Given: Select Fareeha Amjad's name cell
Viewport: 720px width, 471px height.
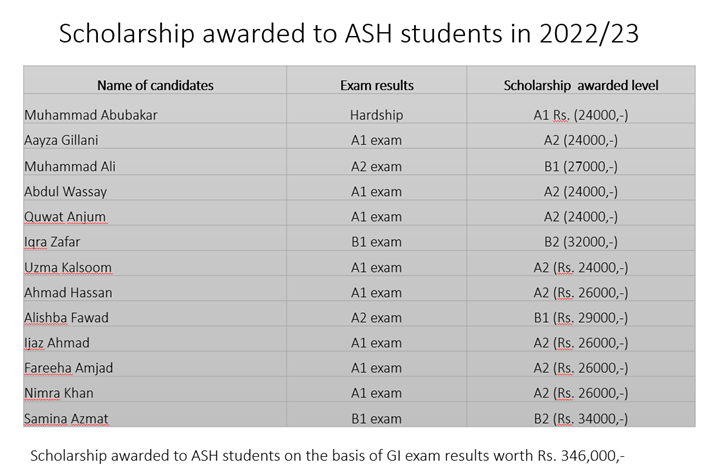Looking at the screenshot, I should coord(70,368).
